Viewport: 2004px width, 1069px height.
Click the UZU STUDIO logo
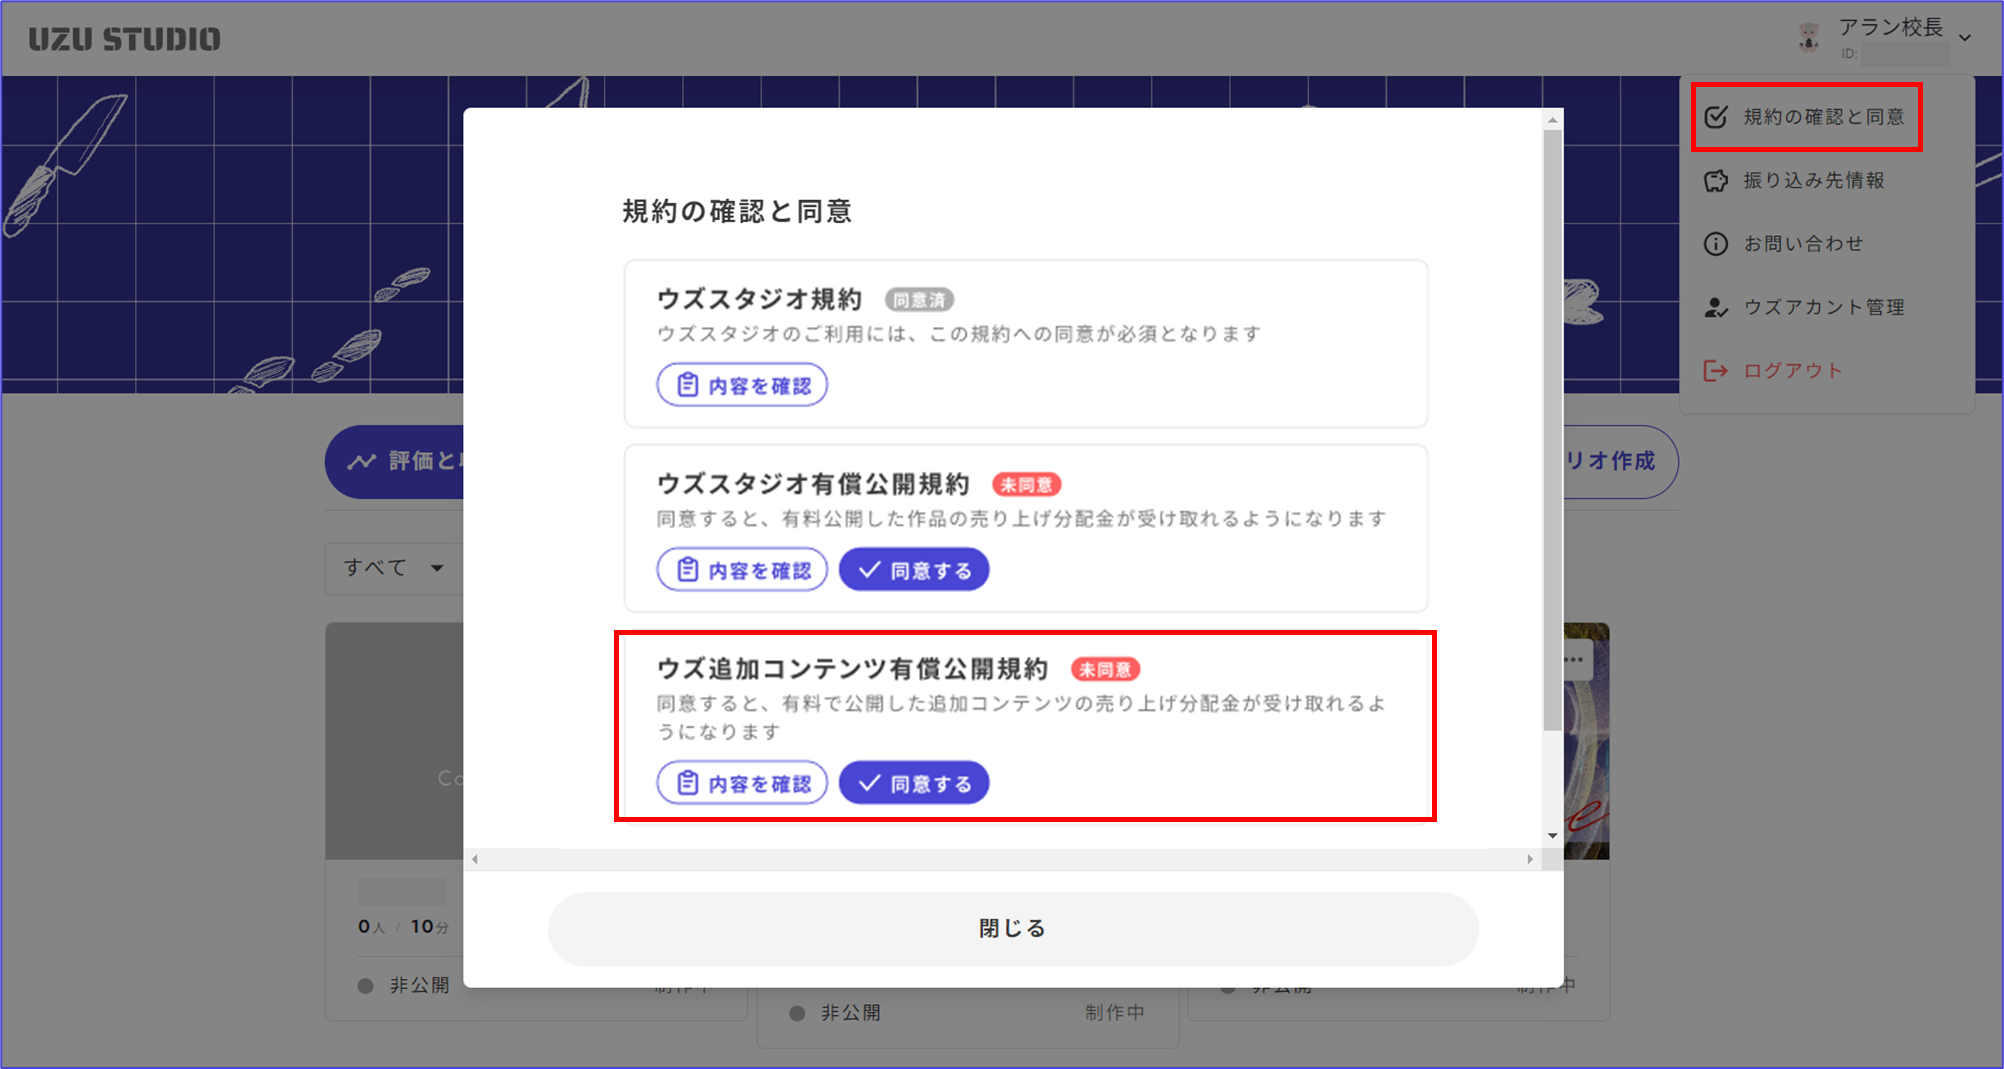click(124, 39)
